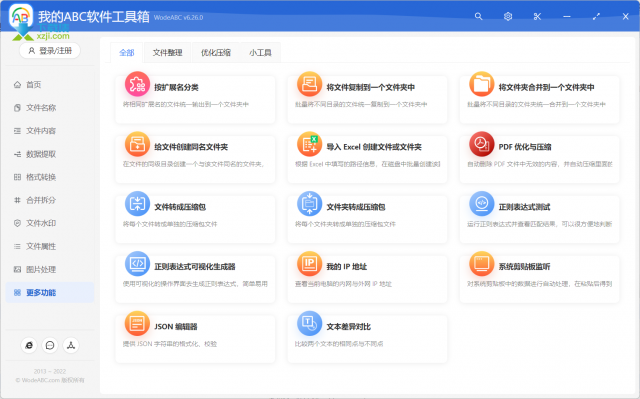Click the search magnifier in title bar
The image size is (640, 399).
tap(478, 16)
